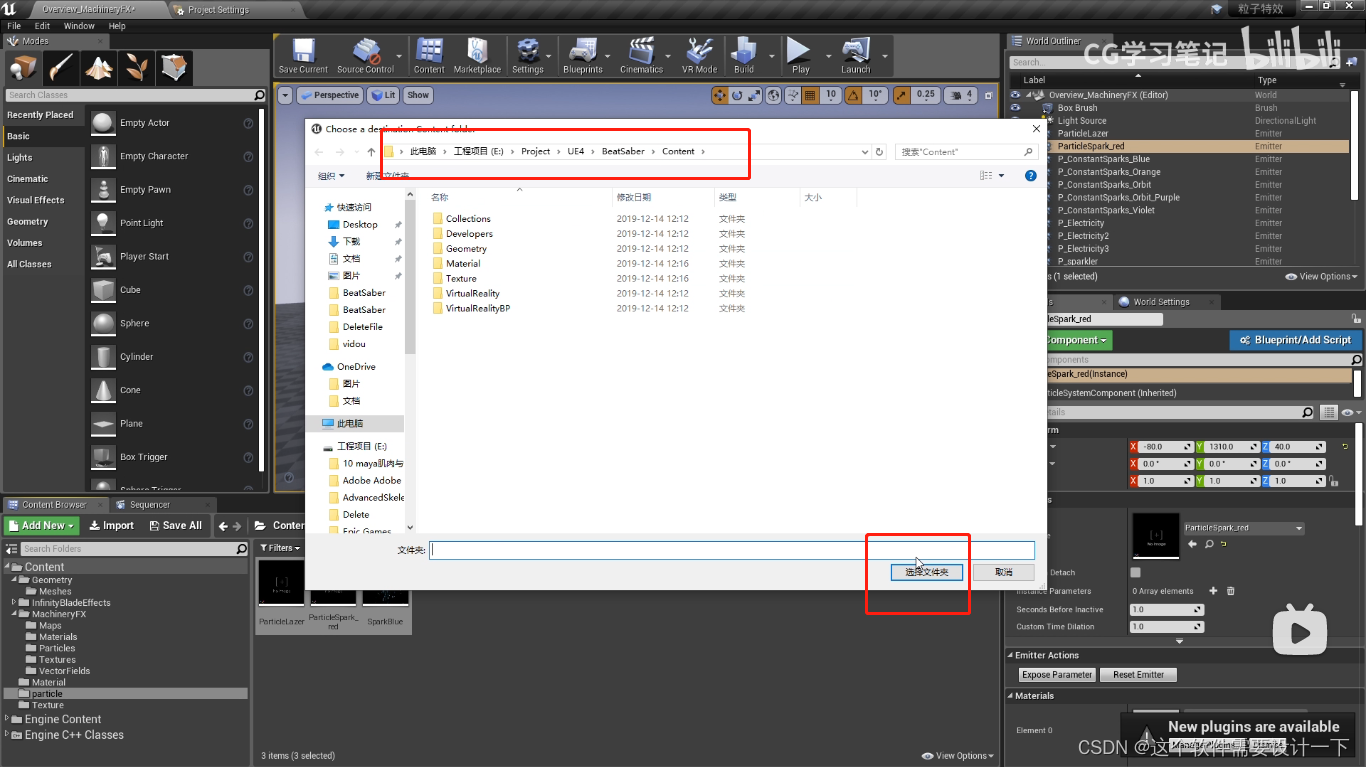Open Edit menu
Image resolution: width=1366 pixels, height=767 pixels.
tap(42, 26)
